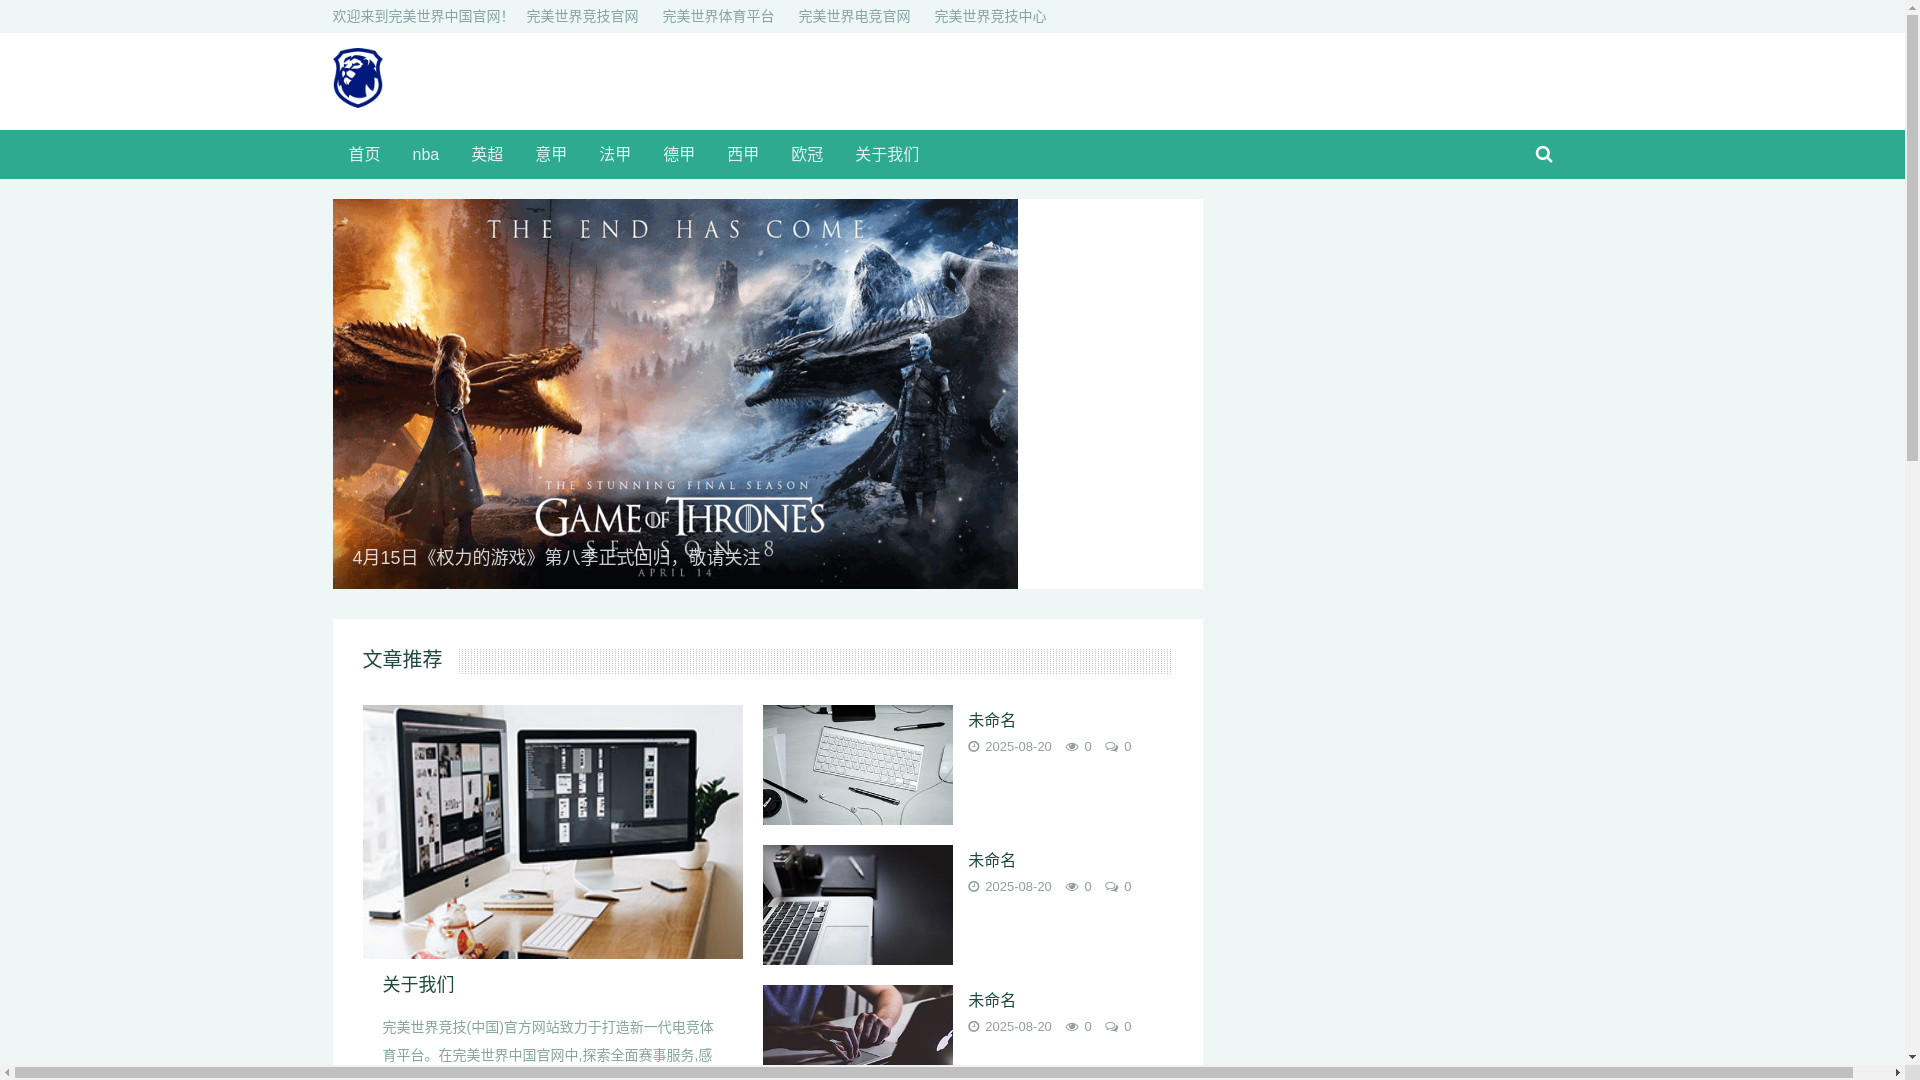Follow the 完美世界竞技中心 top link
Screen dimensions: 1920x1080
click(990, 16)
